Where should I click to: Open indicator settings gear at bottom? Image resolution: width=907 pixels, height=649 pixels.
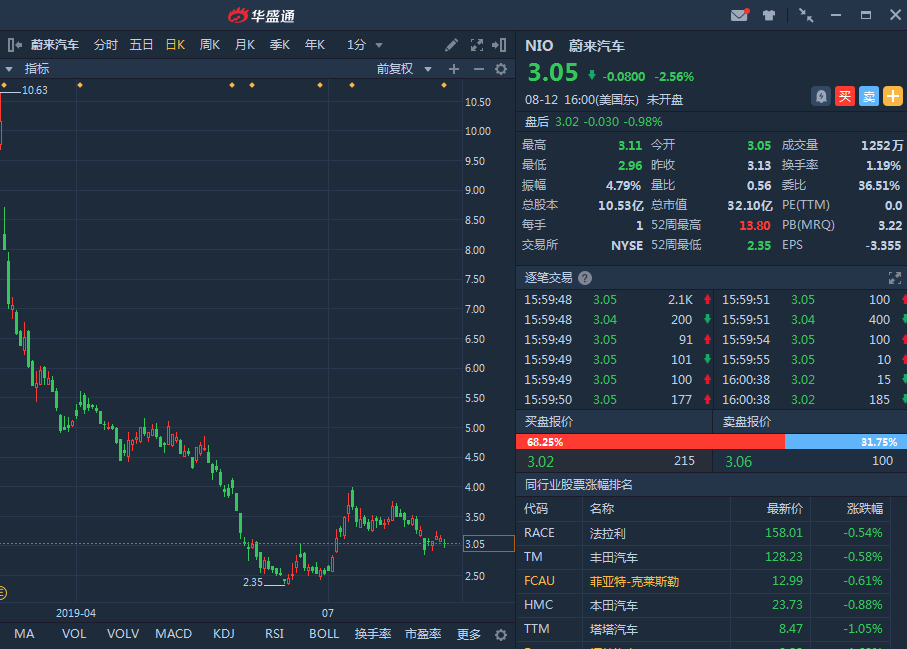501,635
